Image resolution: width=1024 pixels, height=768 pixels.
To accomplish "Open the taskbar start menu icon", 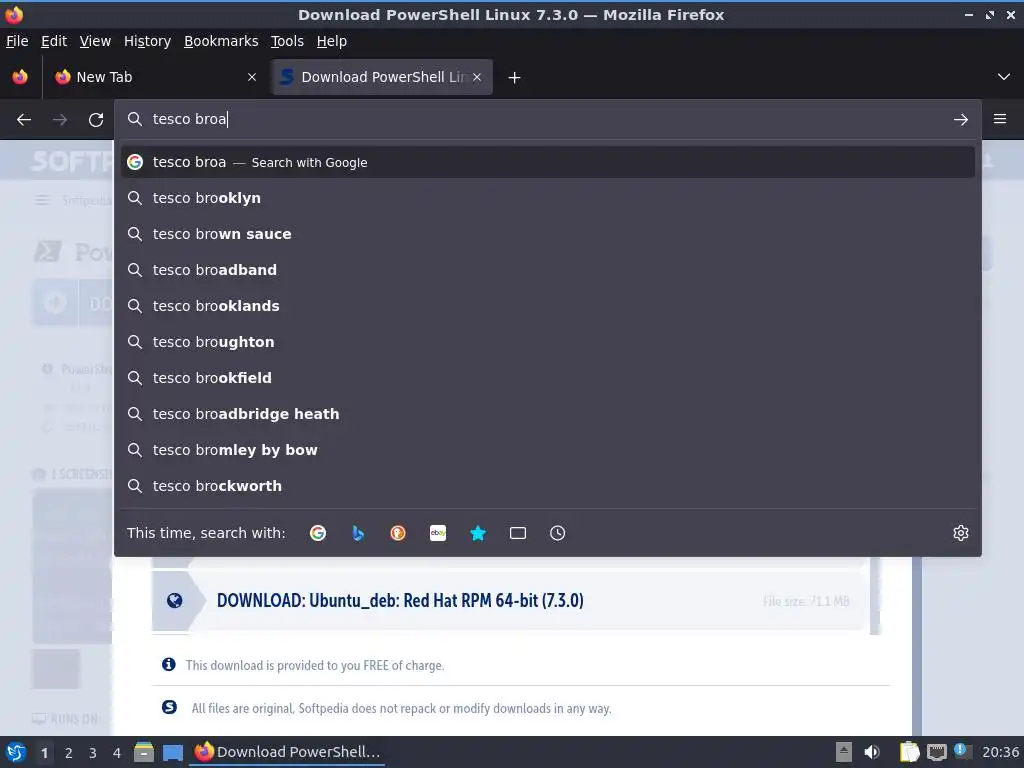I will tap(16, 752).
